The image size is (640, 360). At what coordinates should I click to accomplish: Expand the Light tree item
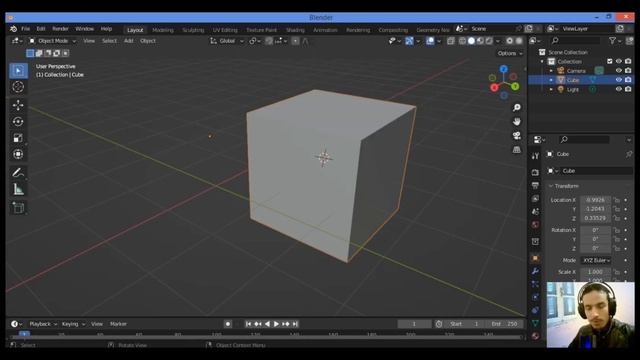pyautogui.click(x=551, y=89)
